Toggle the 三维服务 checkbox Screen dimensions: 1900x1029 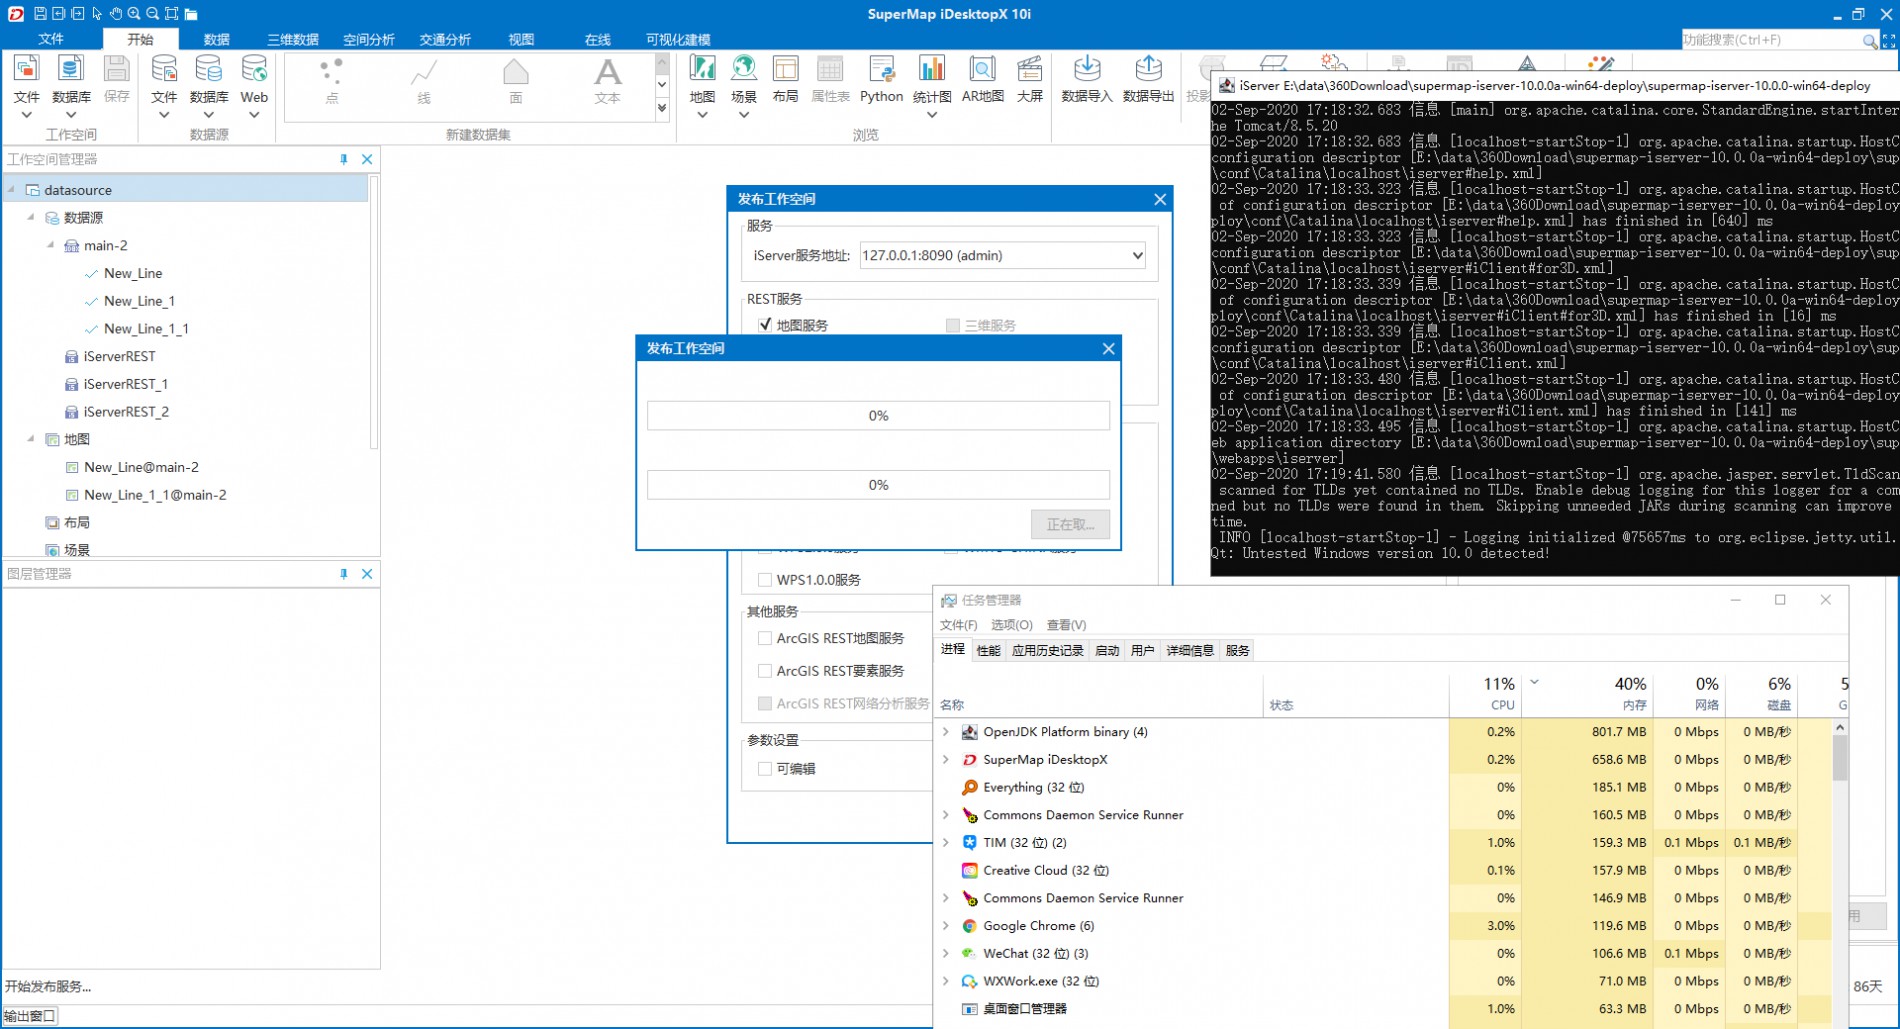(x=952, y=325)
